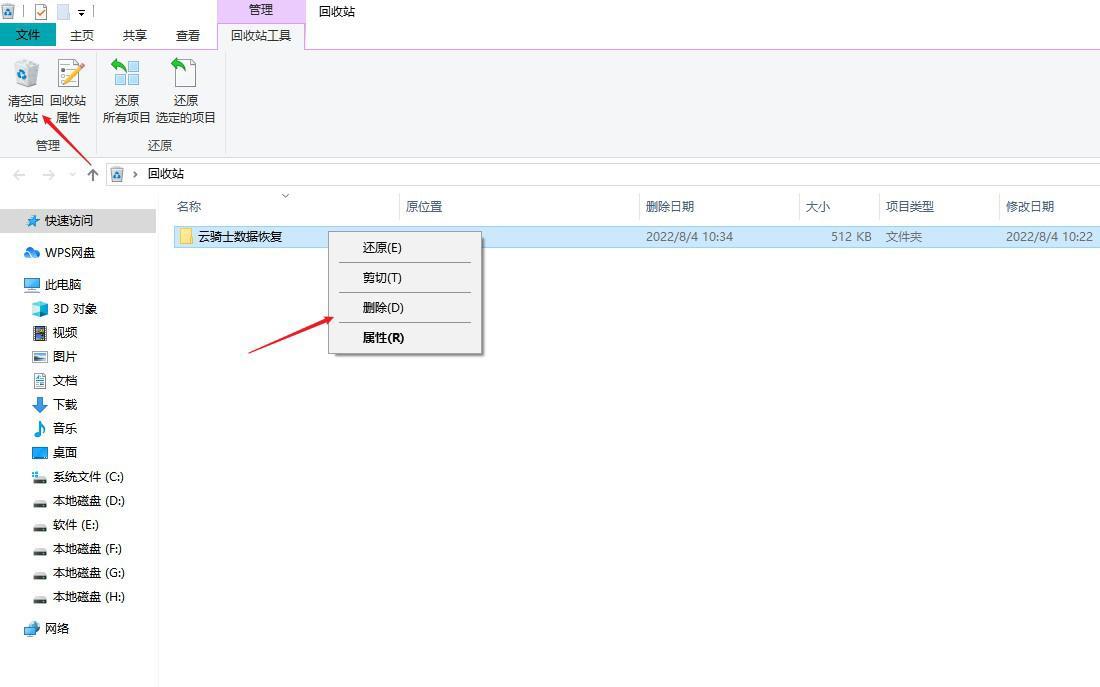Open drive 本地磁盘 (G:)
1100x687 pixels.
coord(88,573)
